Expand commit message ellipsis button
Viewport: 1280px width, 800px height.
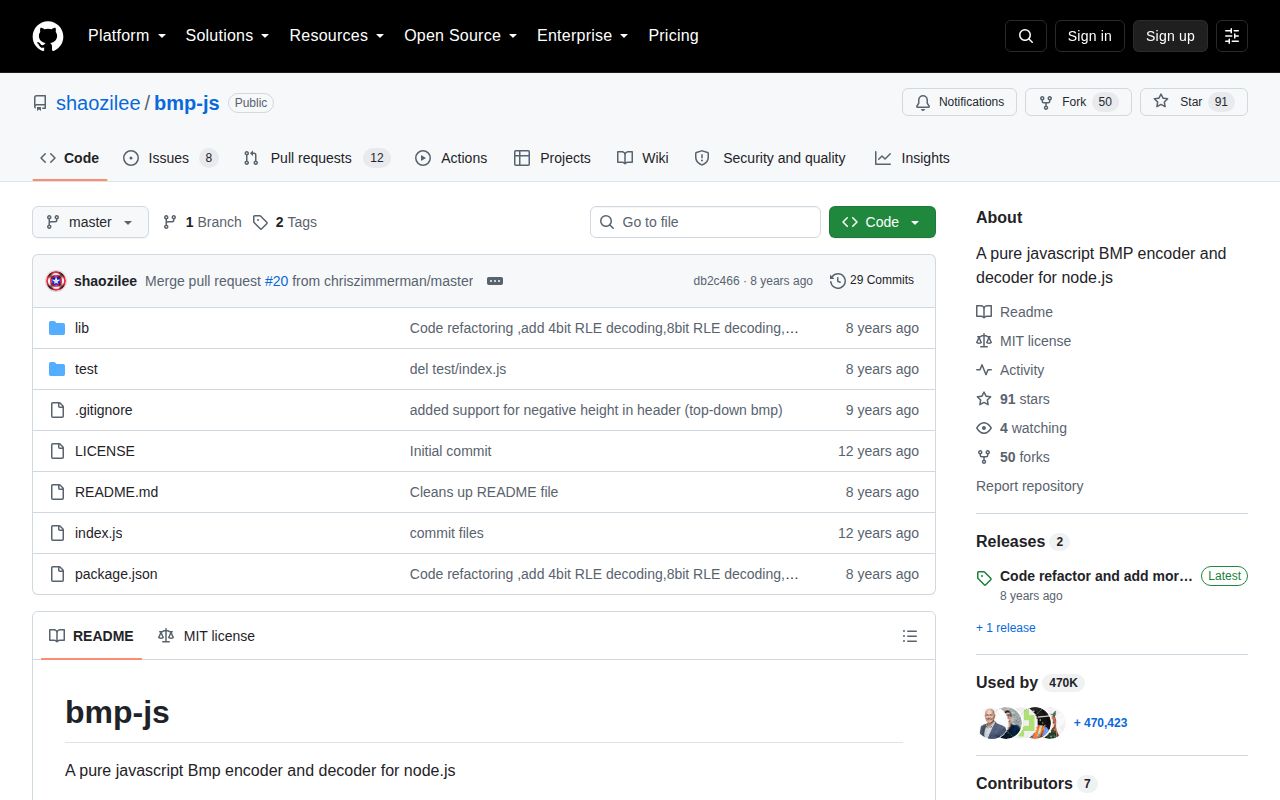(x=495, y=281)
